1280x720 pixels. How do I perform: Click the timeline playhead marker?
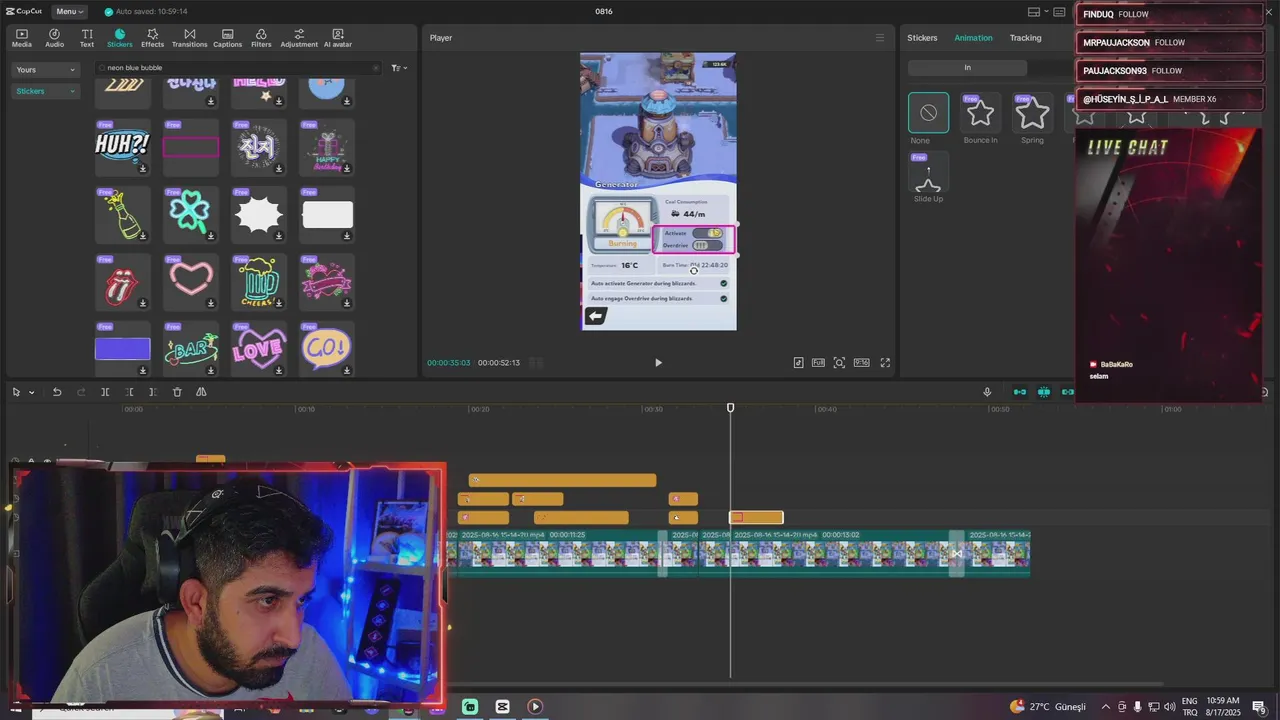coord(730,408)
